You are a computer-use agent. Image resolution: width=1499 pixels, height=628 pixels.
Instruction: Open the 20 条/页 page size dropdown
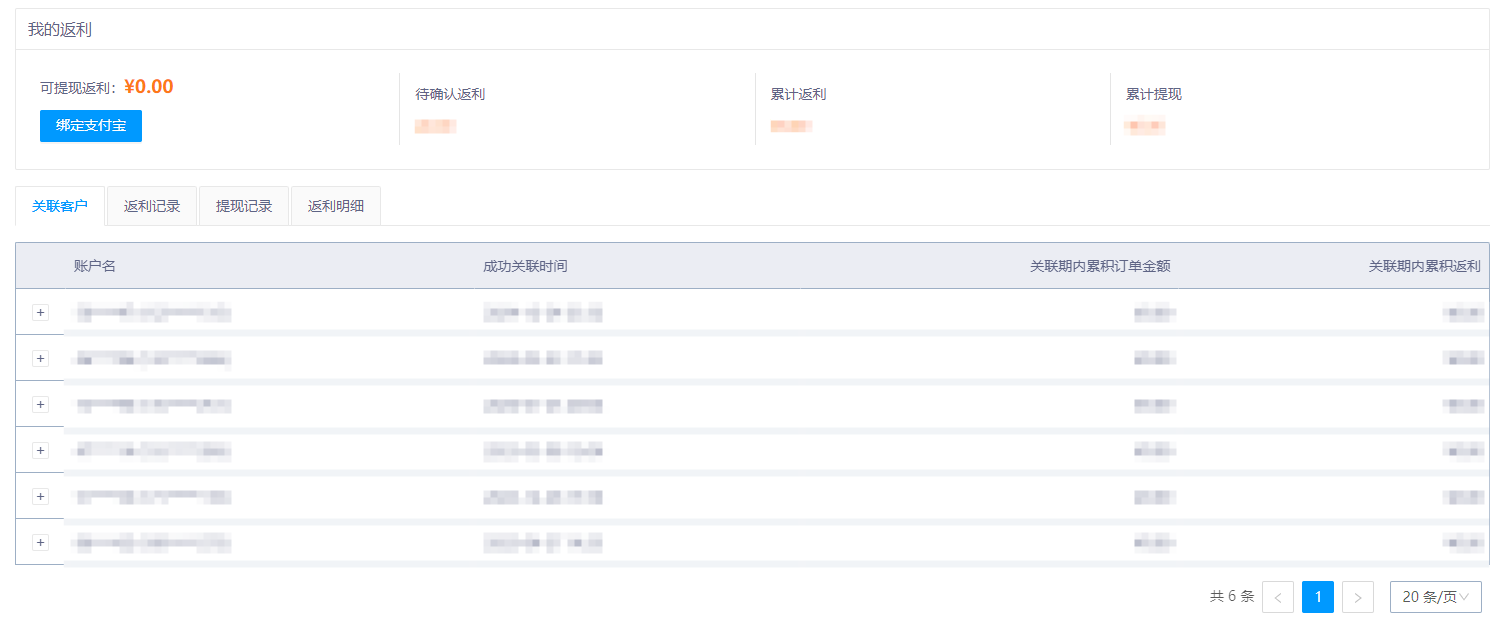tap(1435, 597)
